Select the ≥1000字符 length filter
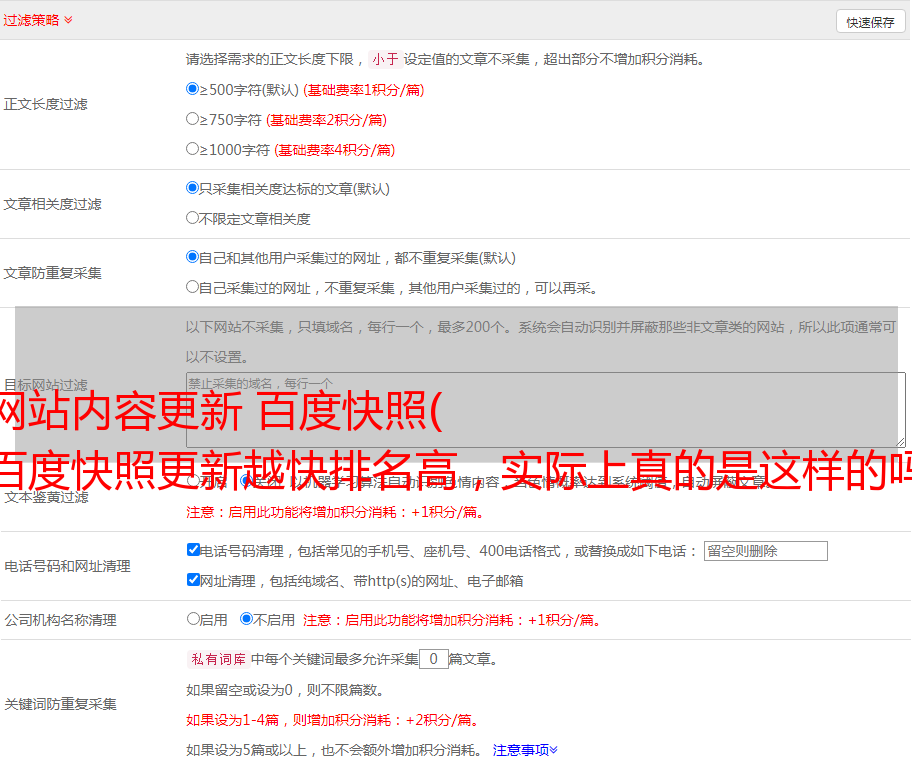The image size is (912, 768). pos(193,149)
